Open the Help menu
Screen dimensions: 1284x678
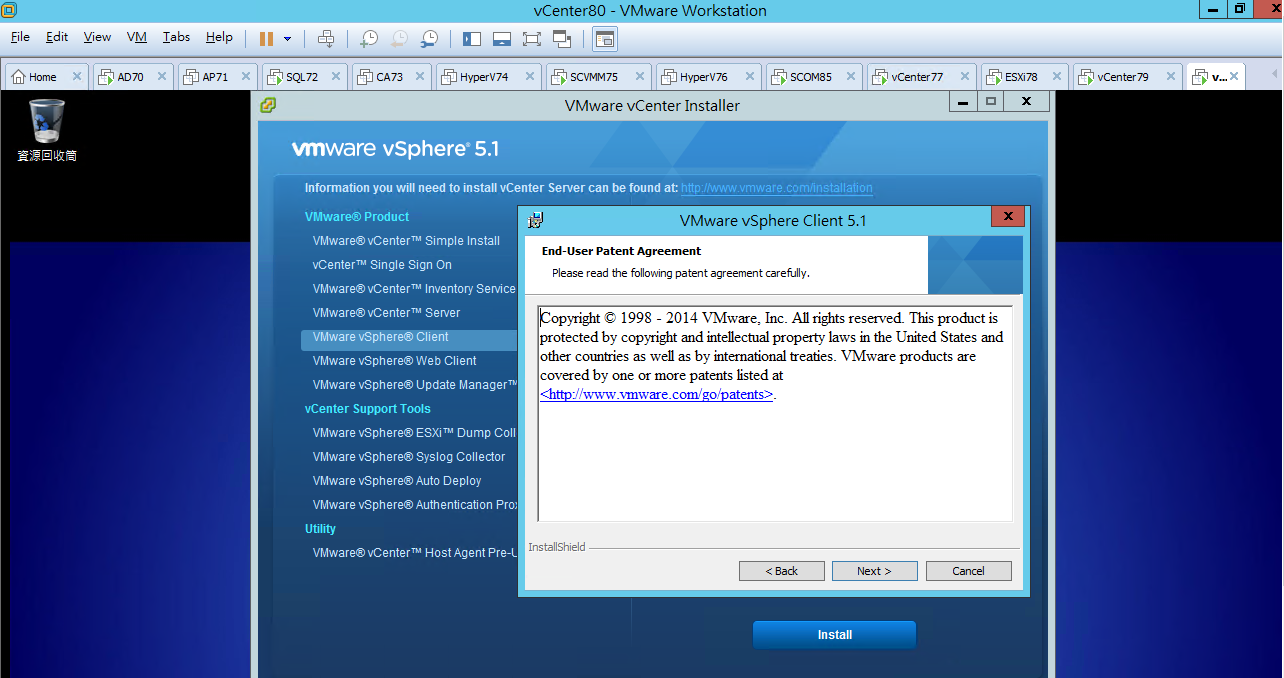(x=219, y=37)
